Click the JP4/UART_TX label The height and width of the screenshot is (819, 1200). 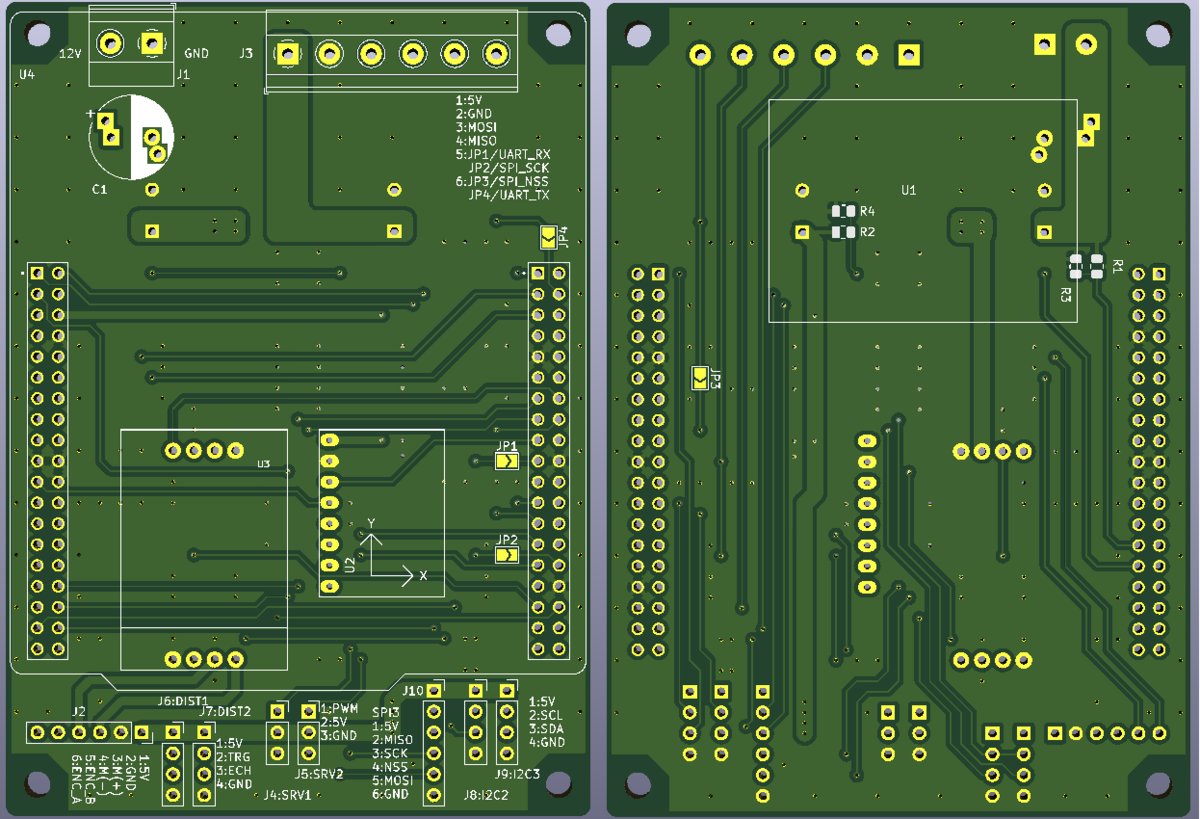[x=509, y=195]
